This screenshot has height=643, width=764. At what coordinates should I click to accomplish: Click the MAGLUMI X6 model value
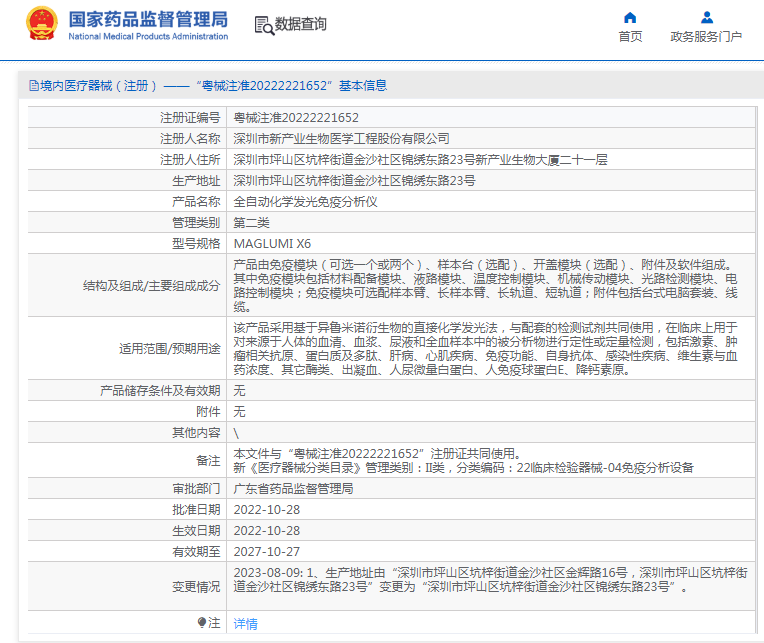point(272,243)
